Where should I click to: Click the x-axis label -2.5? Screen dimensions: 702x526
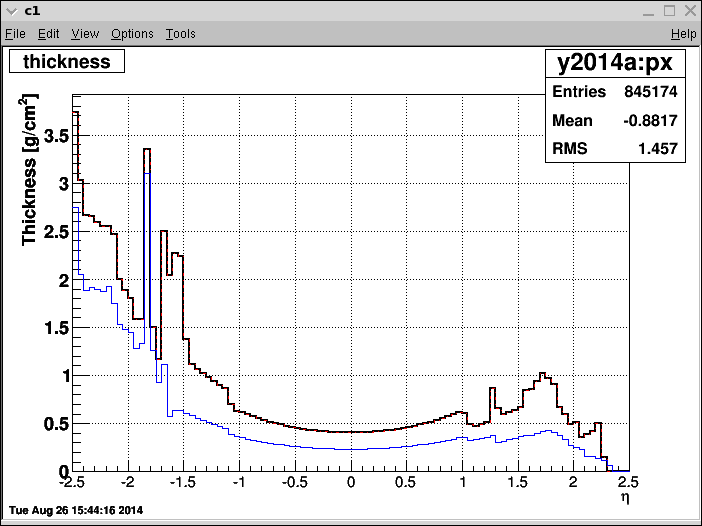point(72,483)
